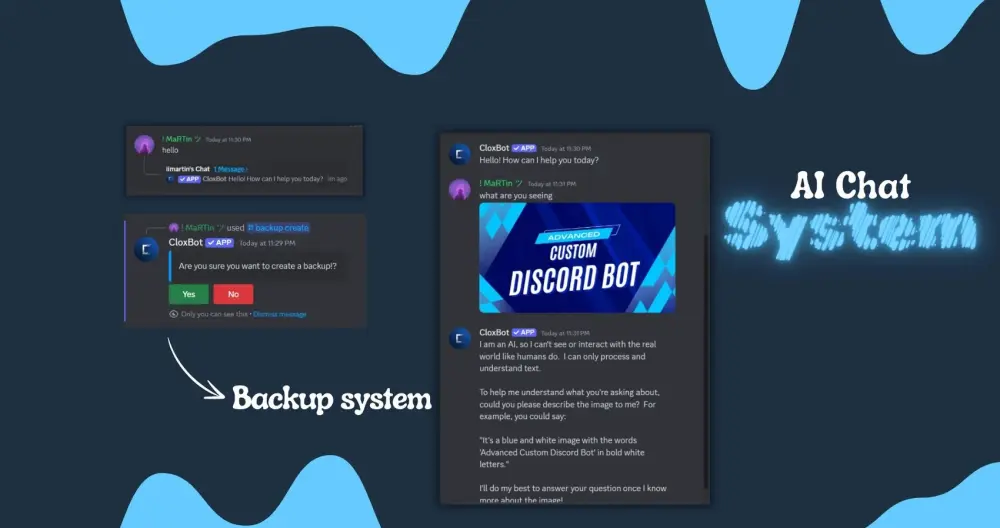Open MaRTin's purple avatar next to 'hello'
Image resolution: width=1000 pixels, height=528 pixels.
pyautogui.click(x=144, y=145)
